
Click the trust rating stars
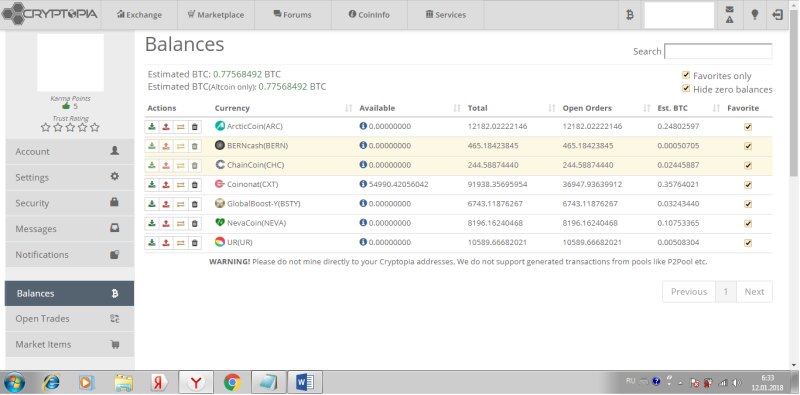pos(70,127)
